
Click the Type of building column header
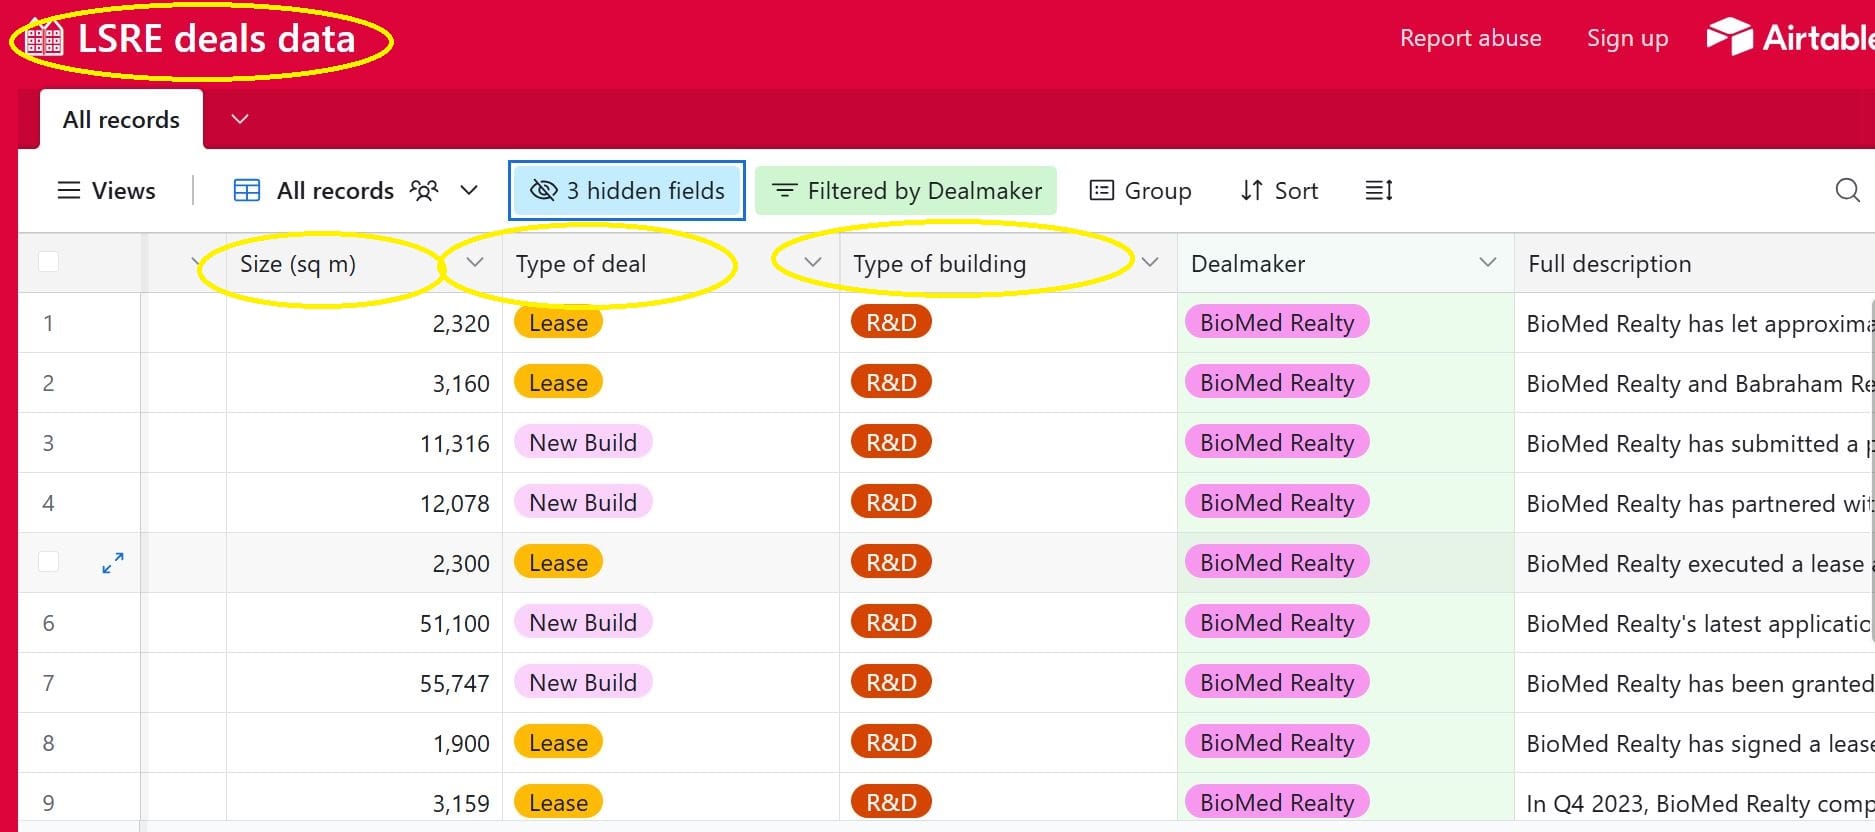[1008, 263]
